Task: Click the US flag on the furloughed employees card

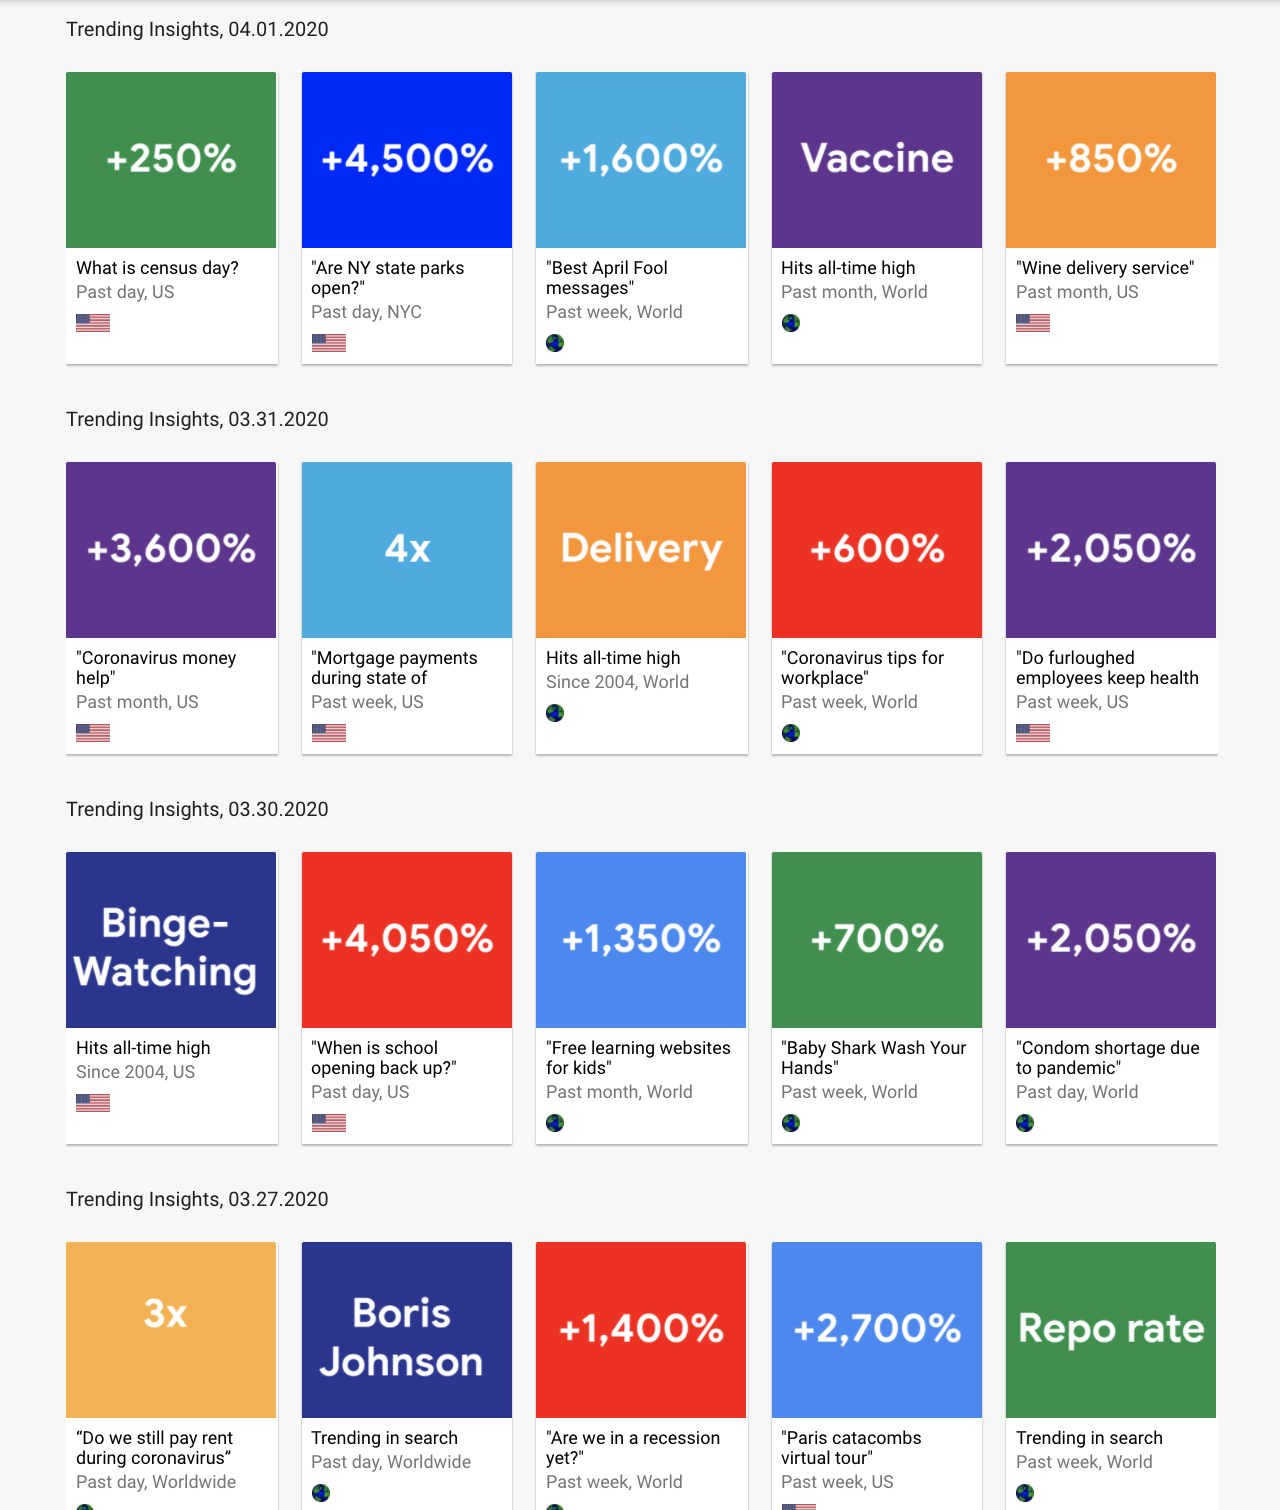Action: pos(1031,732)
